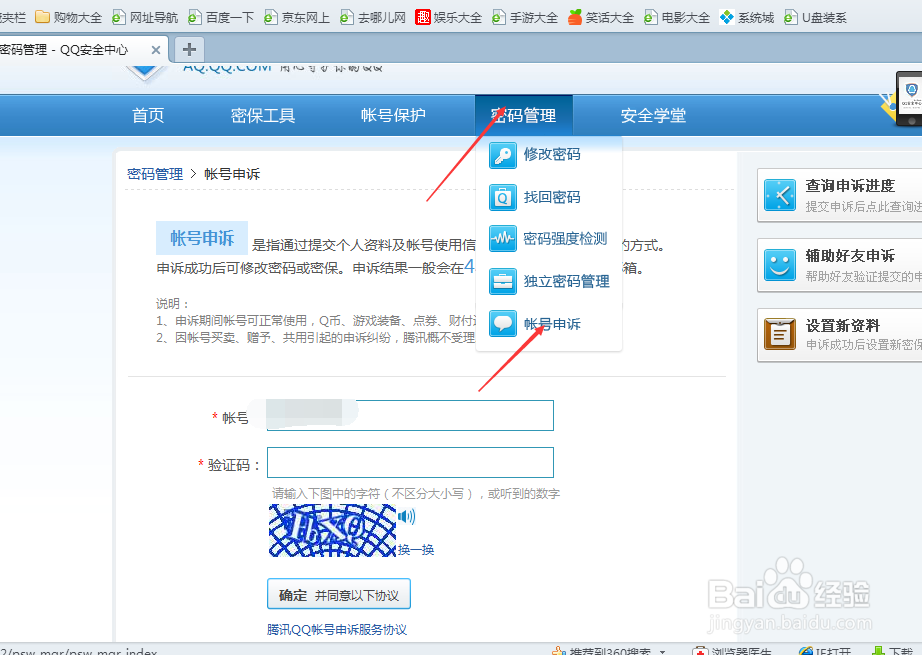Click the clipboard icon for 设置新资料
Screen dimensions: 922x655
(780, 334)
